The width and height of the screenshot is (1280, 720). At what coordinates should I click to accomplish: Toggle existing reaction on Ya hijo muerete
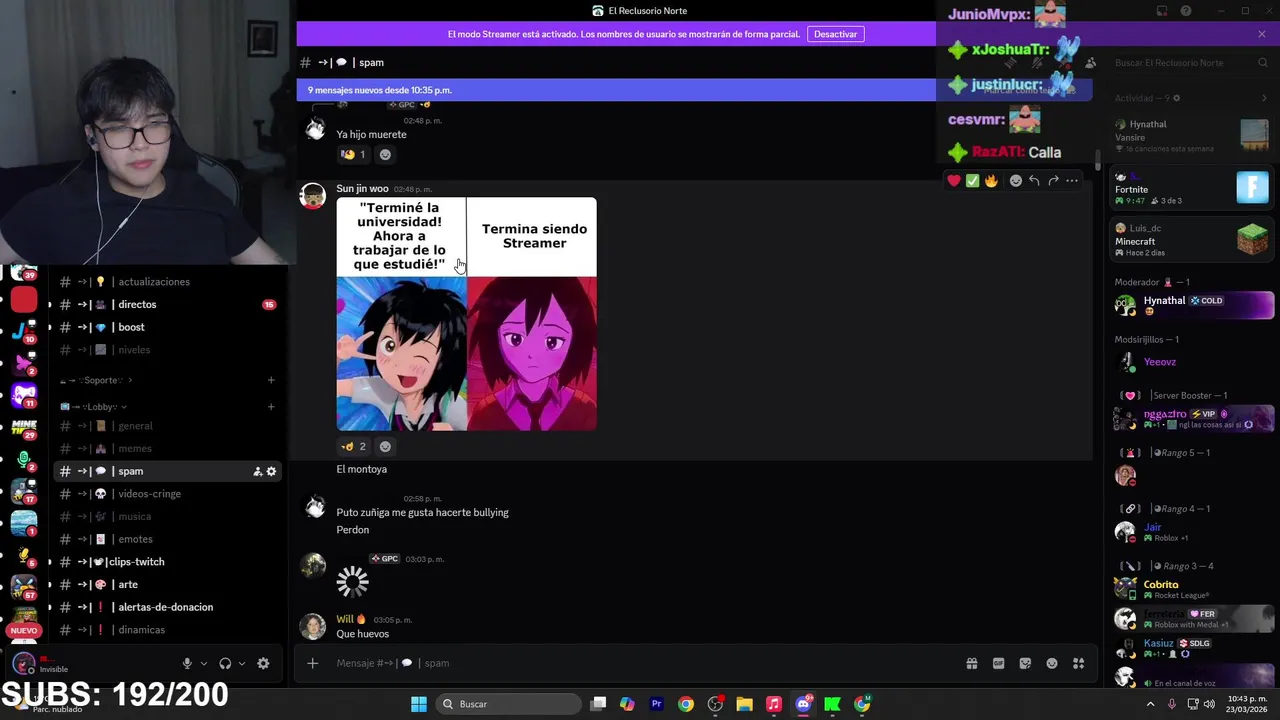(x=353, y=154)
